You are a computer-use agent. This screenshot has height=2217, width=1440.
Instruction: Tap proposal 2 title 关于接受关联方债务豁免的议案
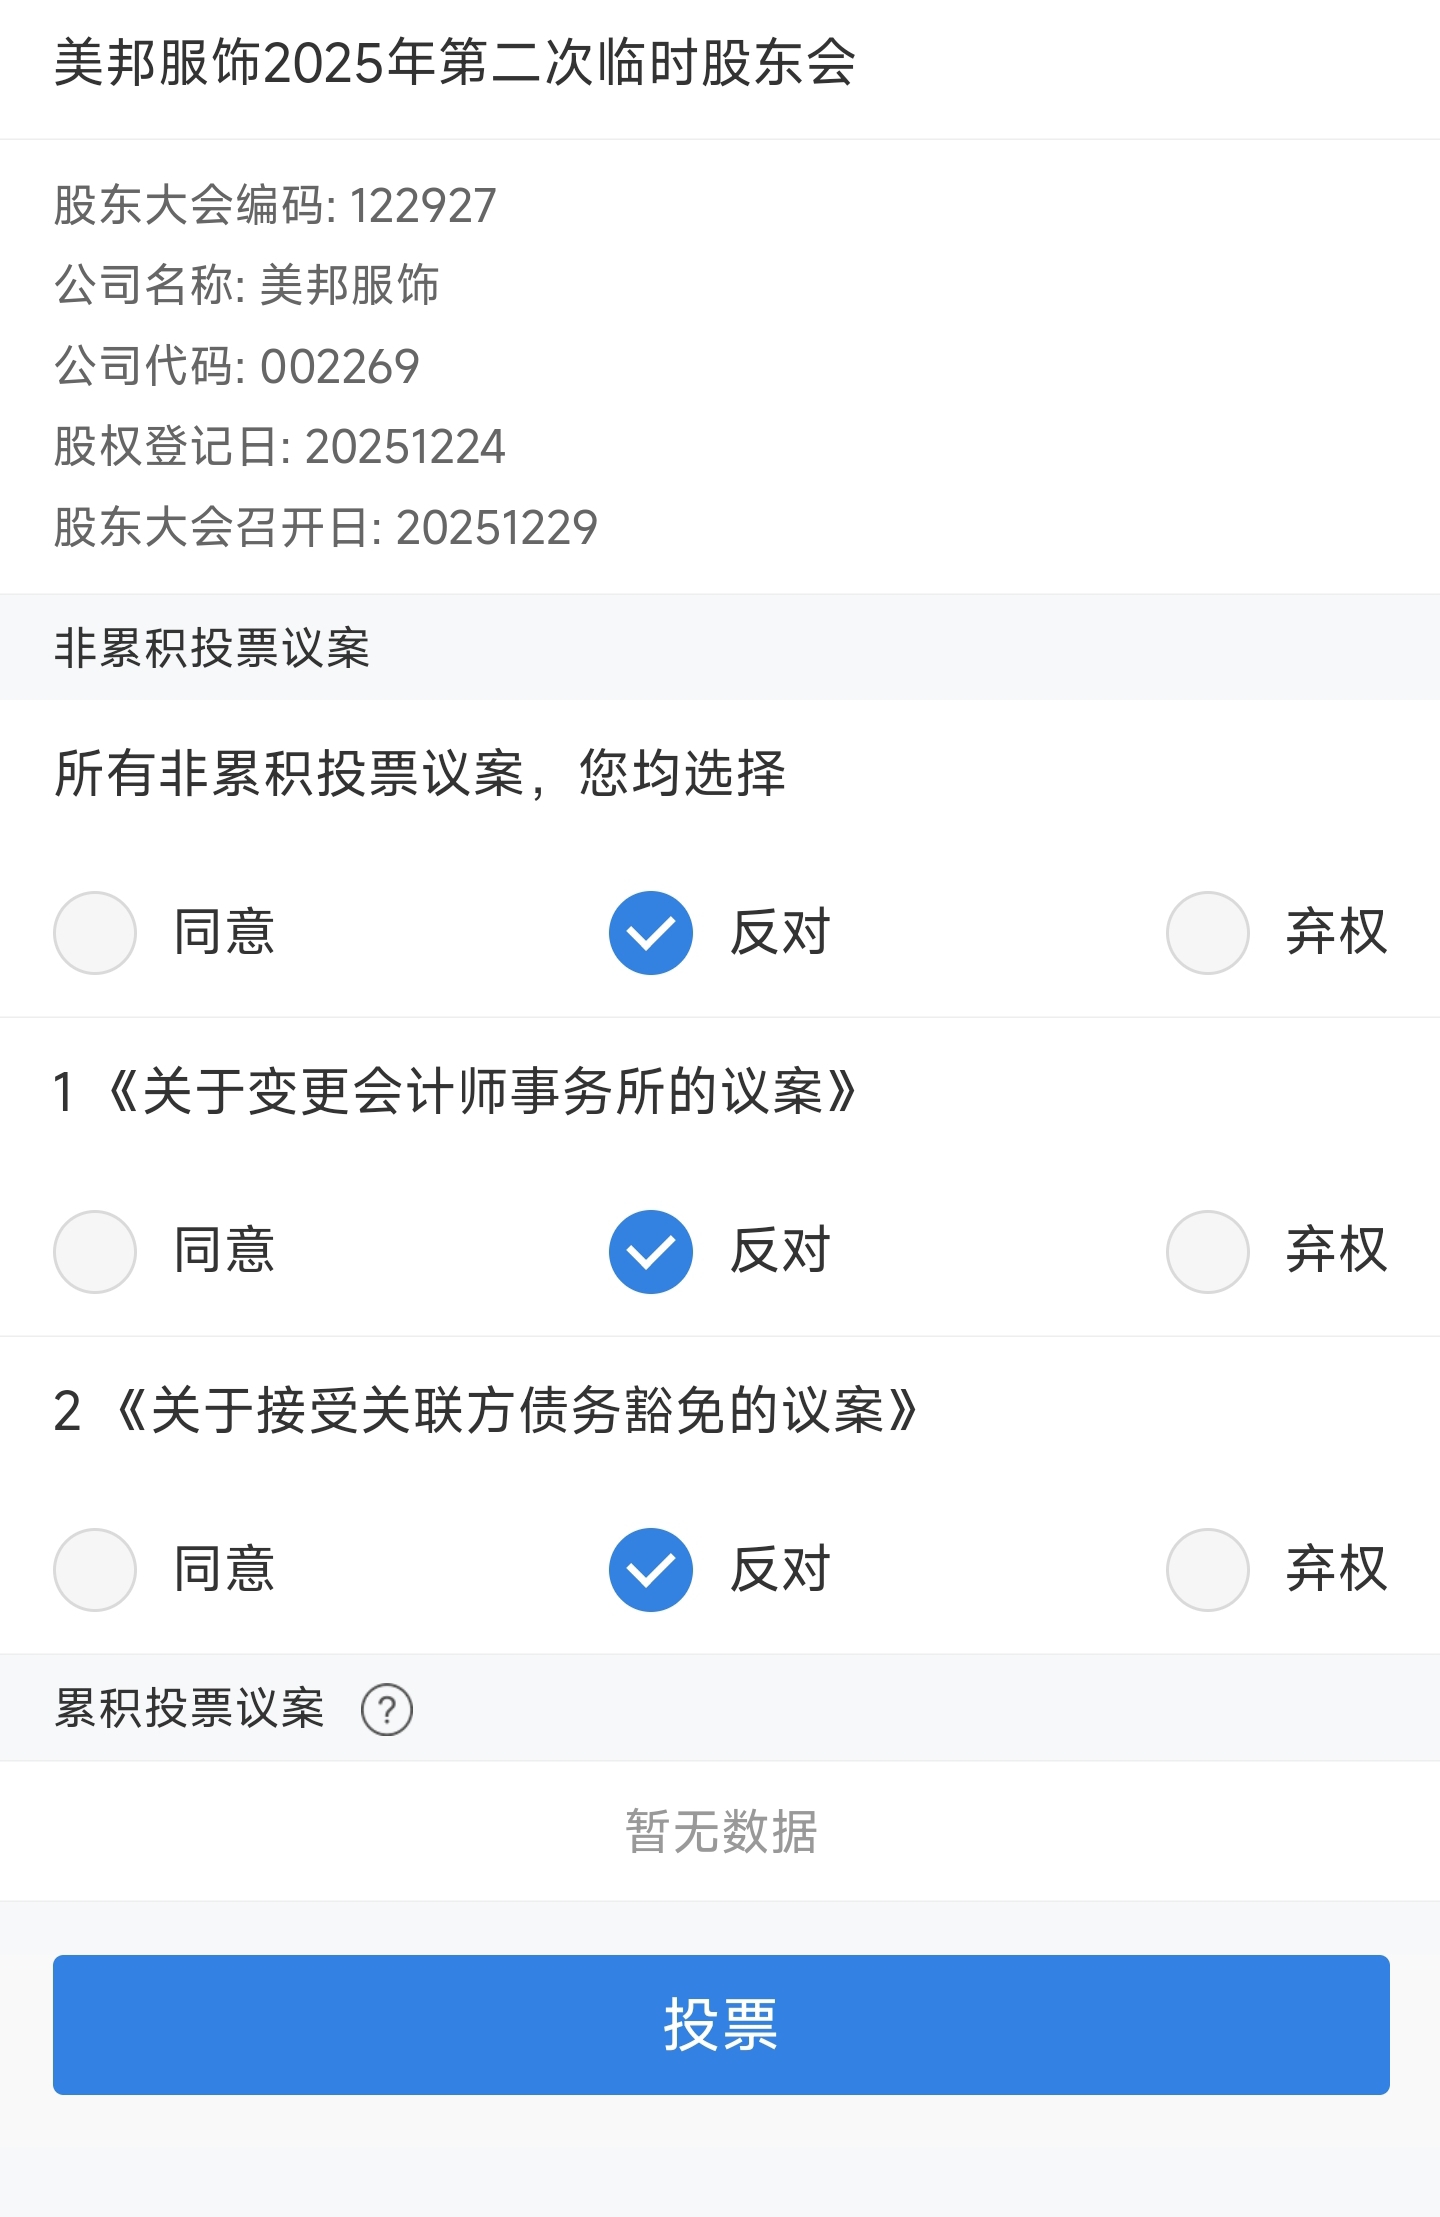(x=510, y=1411)
